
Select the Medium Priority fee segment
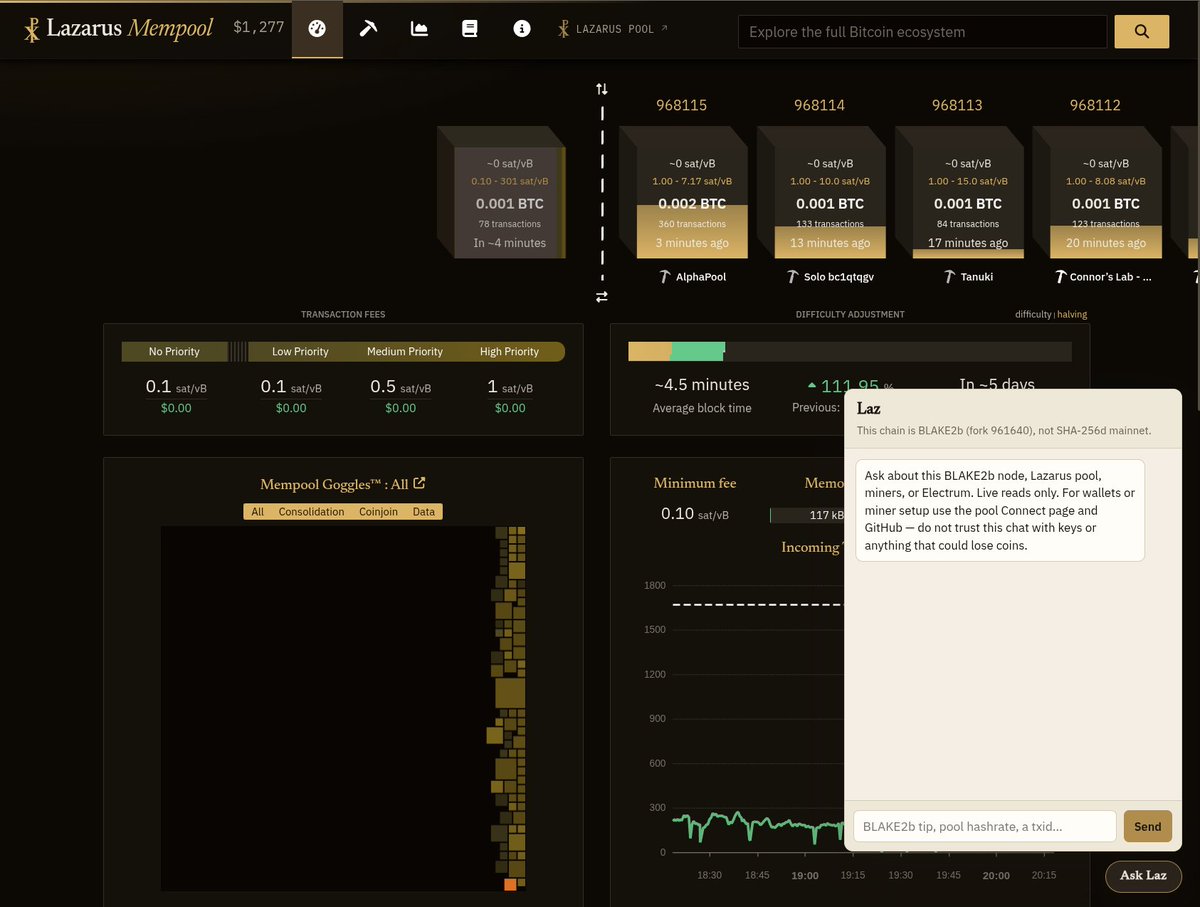point(404,352)
